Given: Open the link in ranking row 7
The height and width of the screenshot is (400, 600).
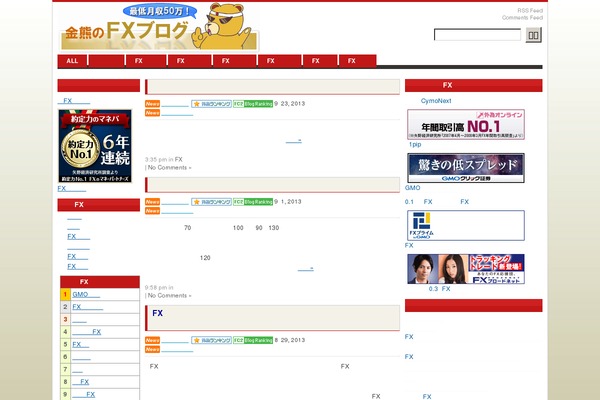Looking at the screenshot, I should tap(77, 370).
